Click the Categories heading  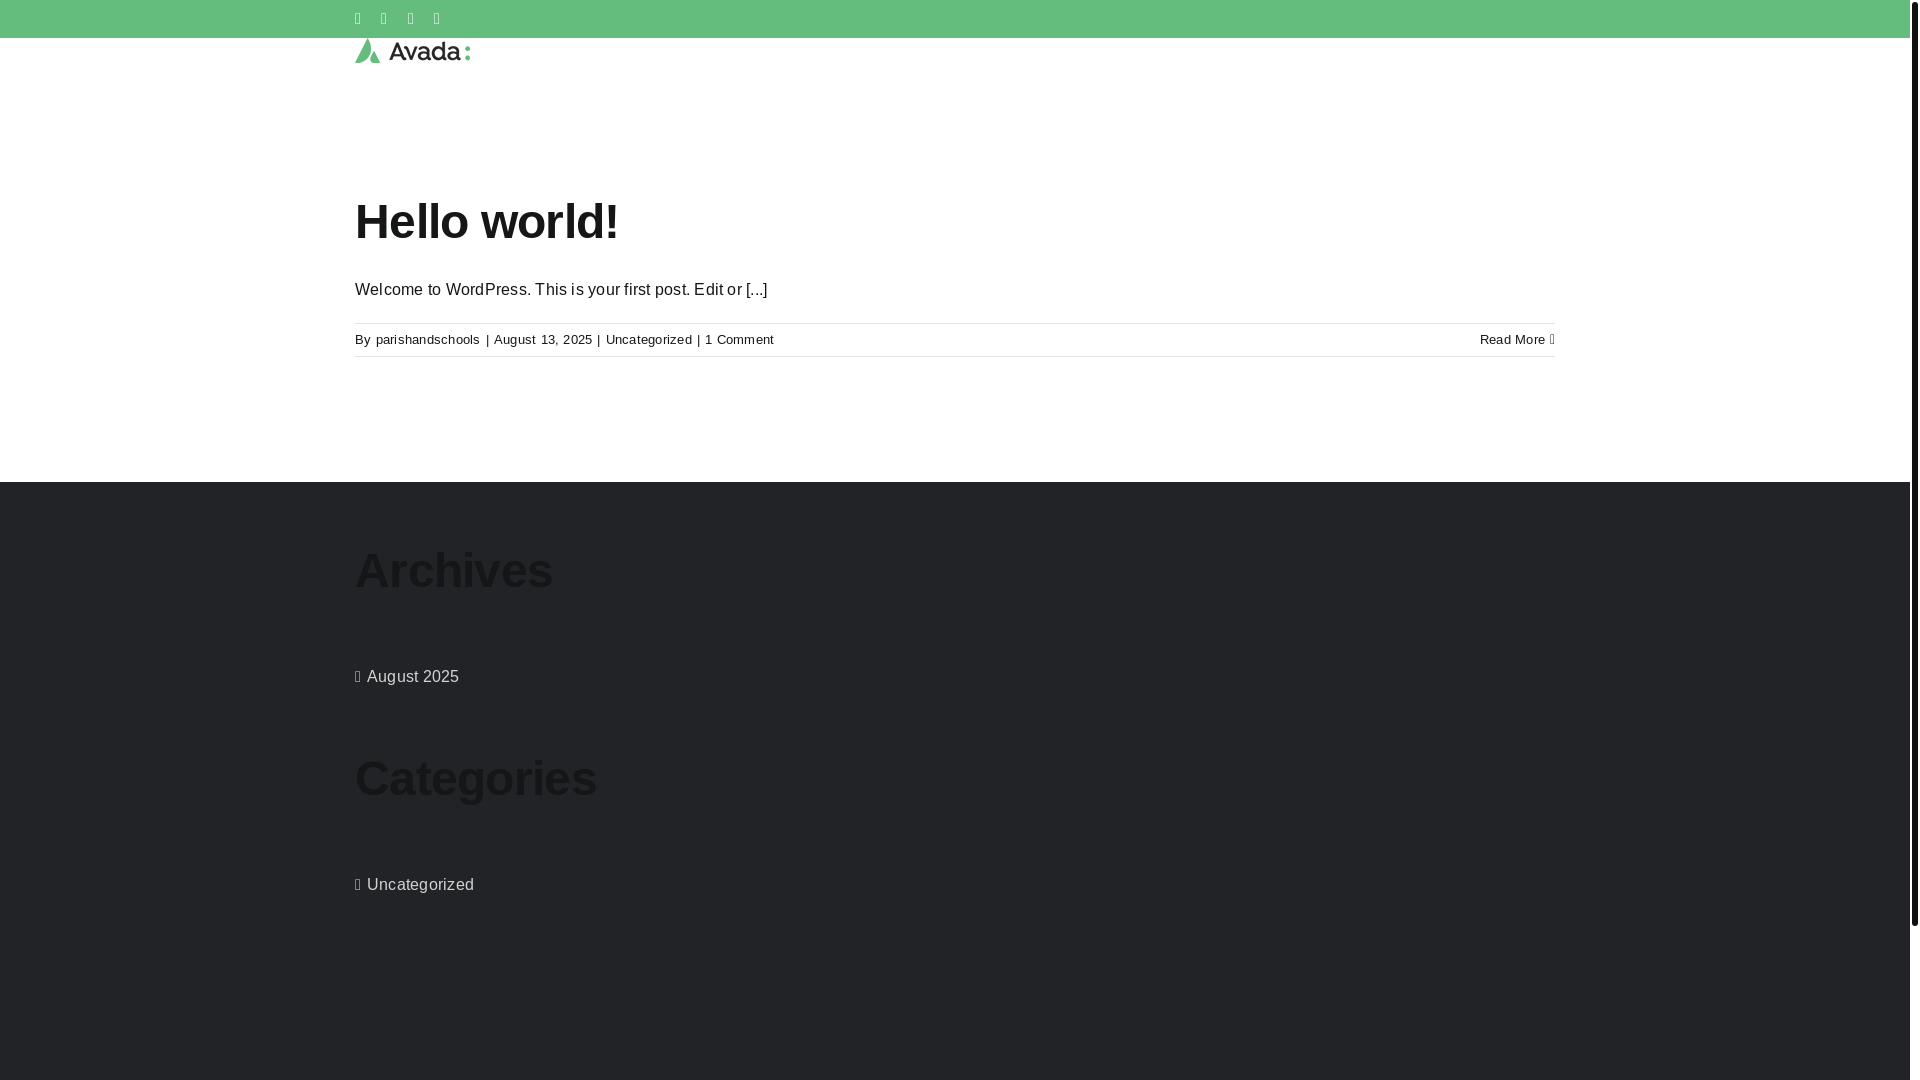pos(476,779)
